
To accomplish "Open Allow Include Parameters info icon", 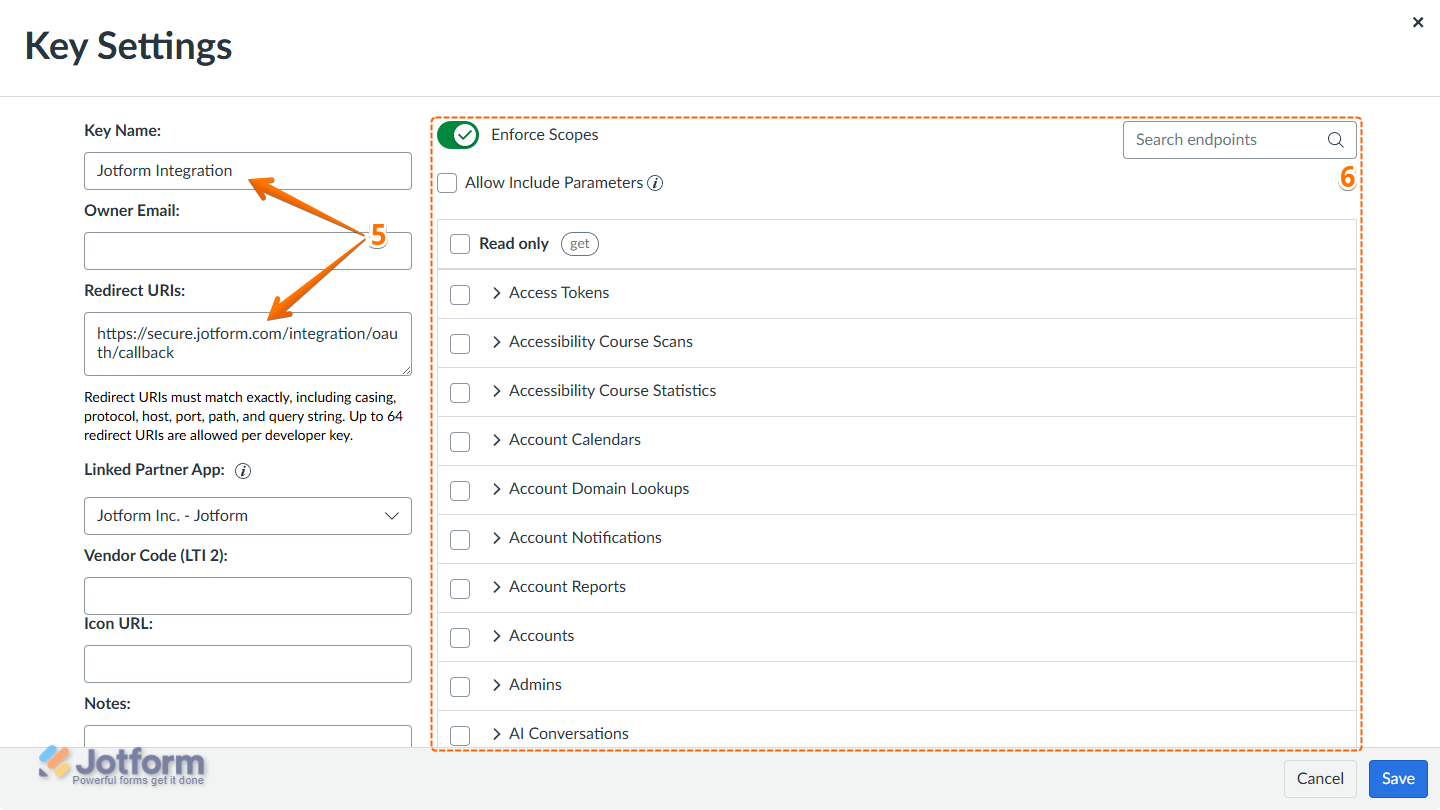I will [655, 183].
